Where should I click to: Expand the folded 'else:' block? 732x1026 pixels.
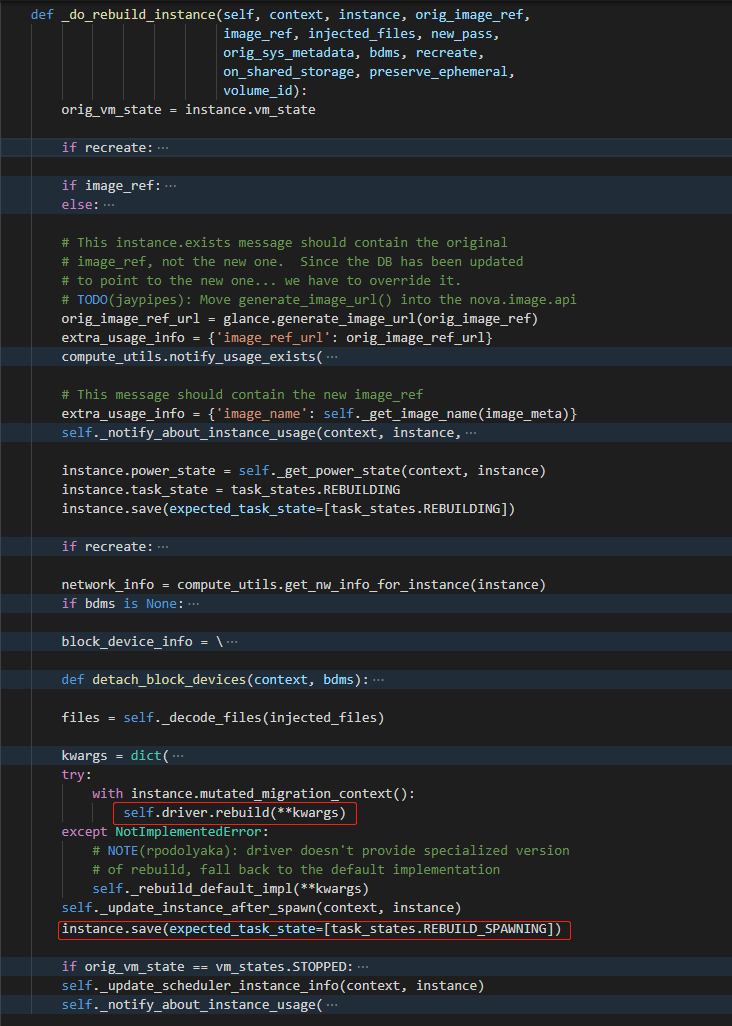[x=109, y=204]
